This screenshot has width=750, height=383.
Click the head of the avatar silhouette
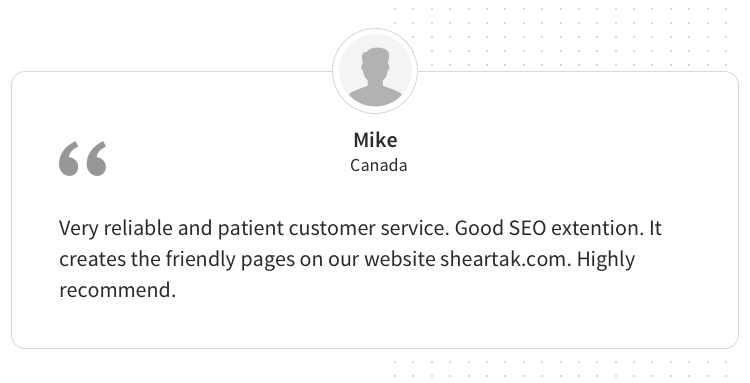coord(375,64)
